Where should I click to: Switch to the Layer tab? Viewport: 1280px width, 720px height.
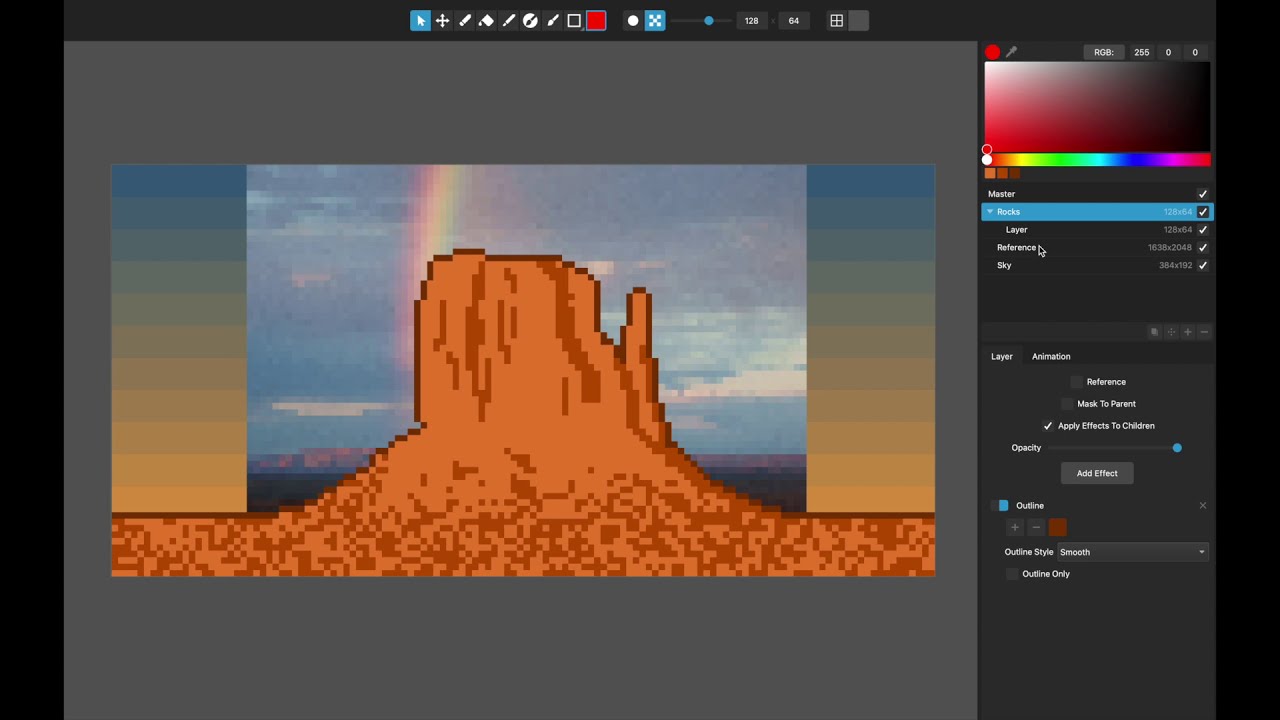click(1001, 357)
